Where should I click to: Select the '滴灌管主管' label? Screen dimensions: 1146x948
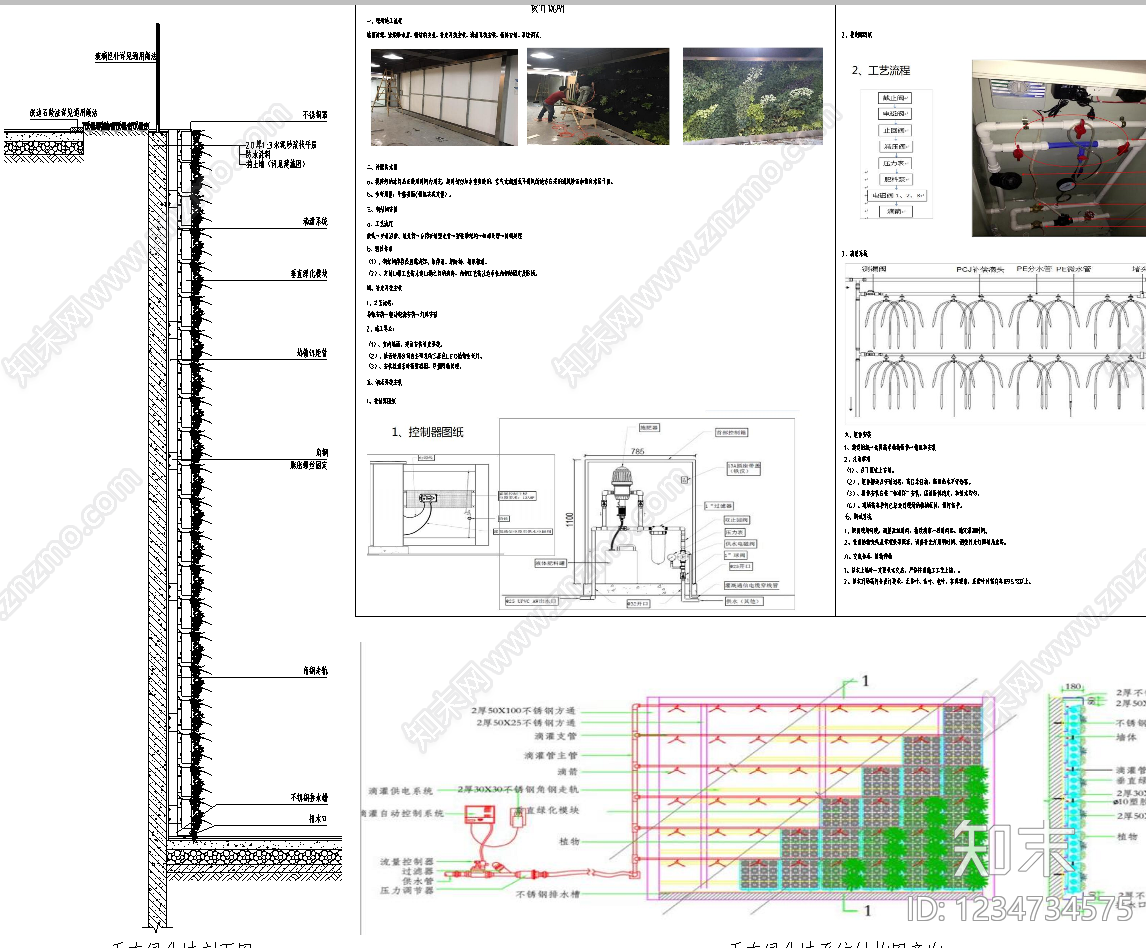pyautogui.click(x=550, y=755)
